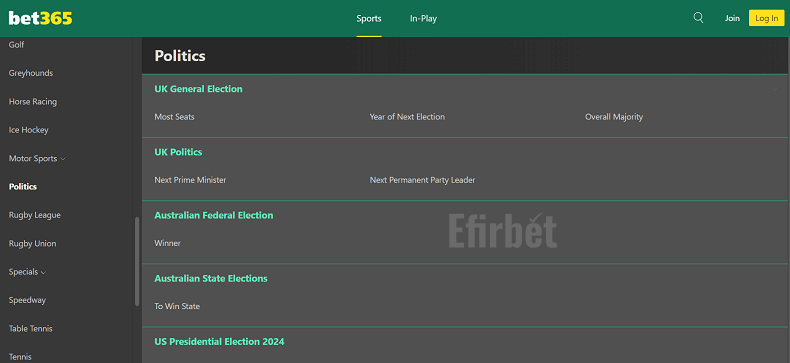Click the Join link
The height and width of the screenshot is (363, 790).
point(732,18)
